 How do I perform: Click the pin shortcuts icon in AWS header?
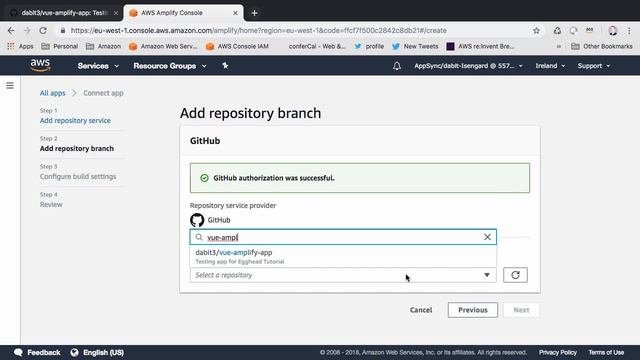pos(225,65)
